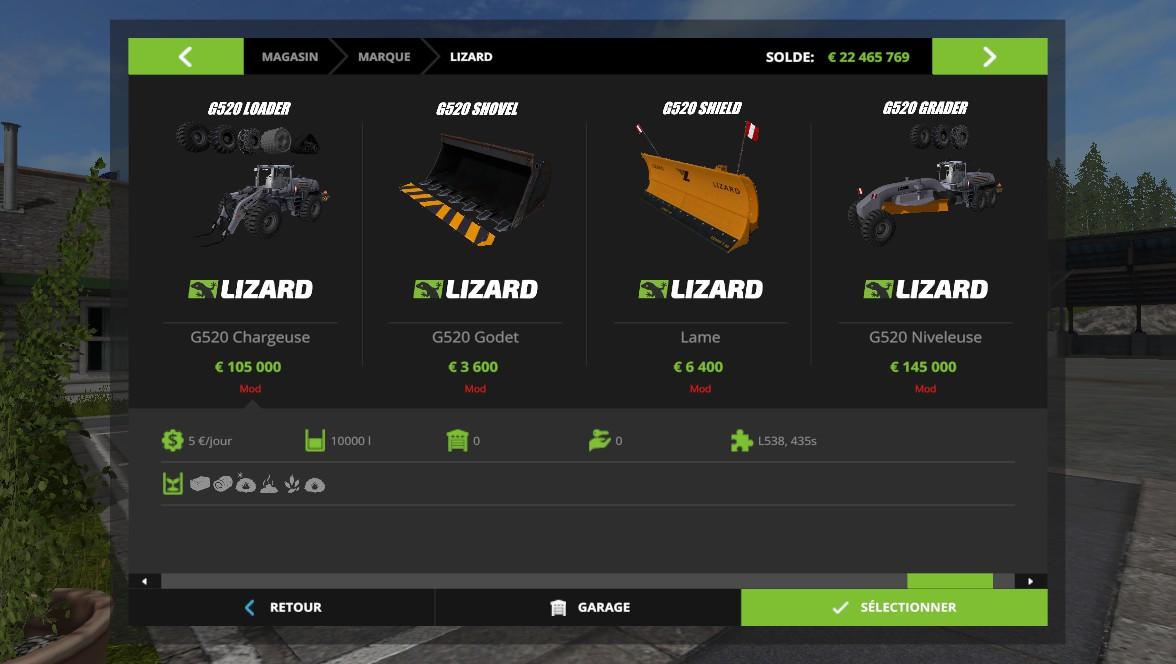Screen dimensions: 1176x664
Task: Click the scrollbar right arrow
Action: [1030, 581]
